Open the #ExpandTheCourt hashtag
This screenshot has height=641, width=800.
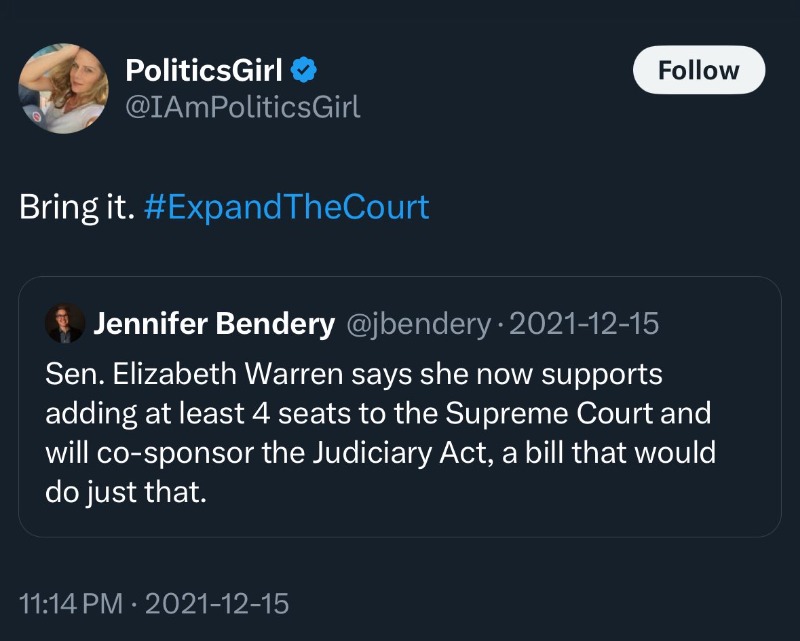pyautogui.click(x=287, y=206)
